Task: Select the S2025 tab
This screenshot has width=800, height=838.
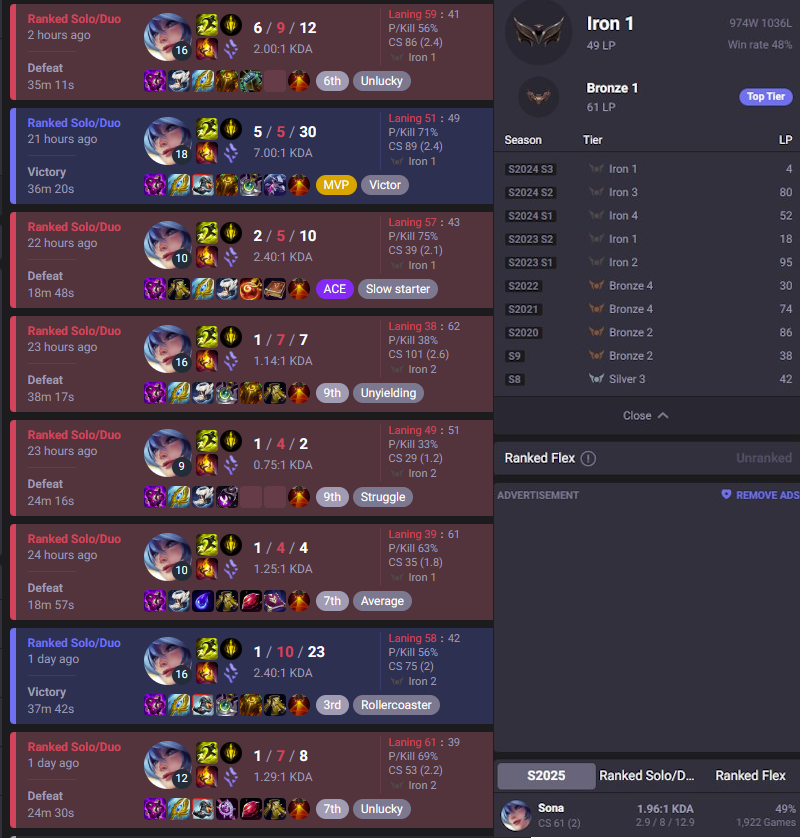Action: (546, 775)
